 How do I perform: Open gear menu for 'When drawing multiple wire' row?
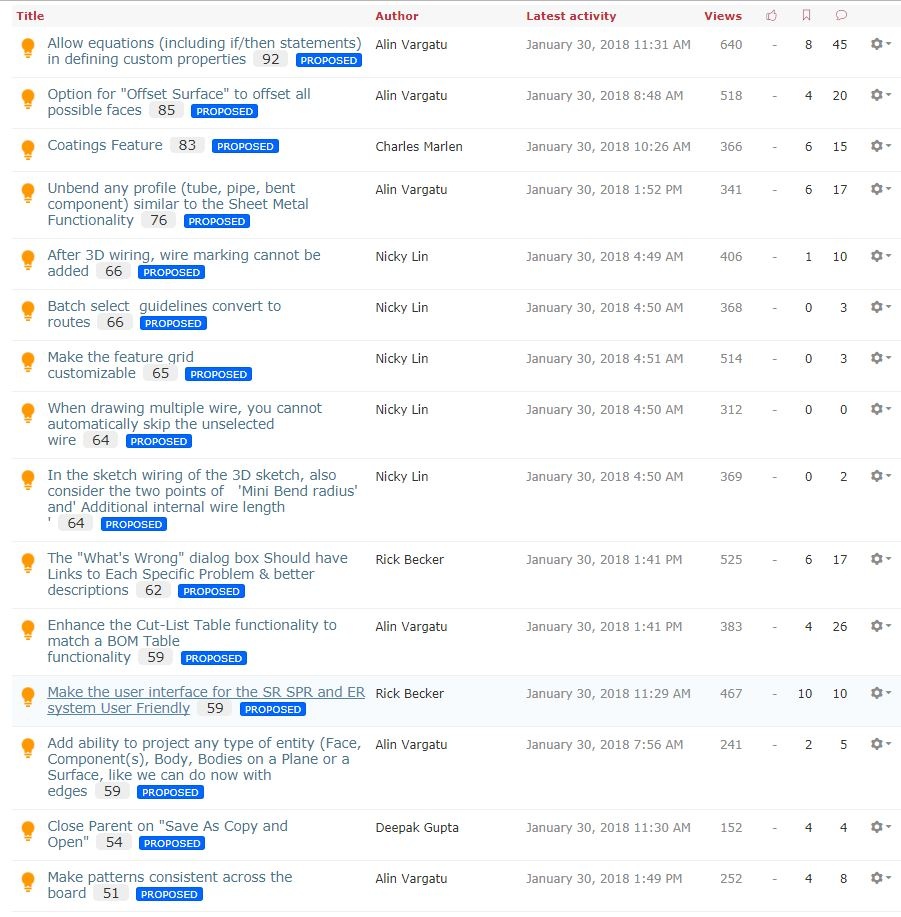coord(881,409)
